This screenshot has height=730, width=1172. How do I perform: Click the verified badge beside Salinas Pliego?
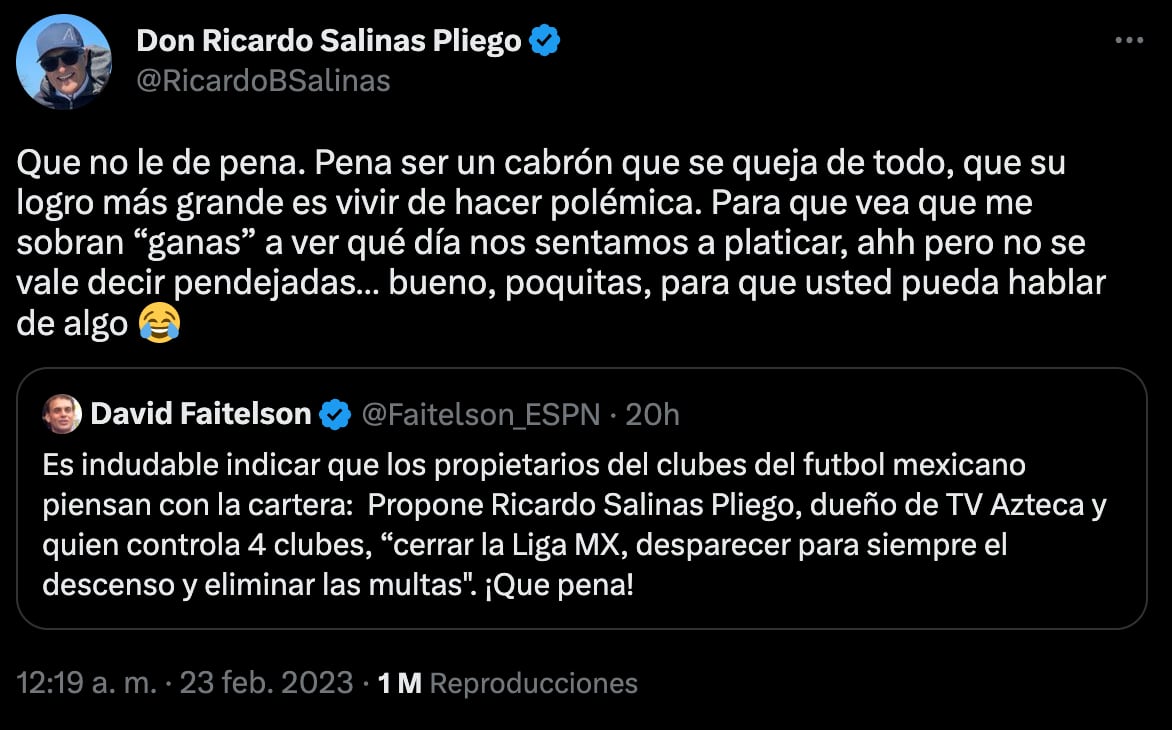(545, 41)
